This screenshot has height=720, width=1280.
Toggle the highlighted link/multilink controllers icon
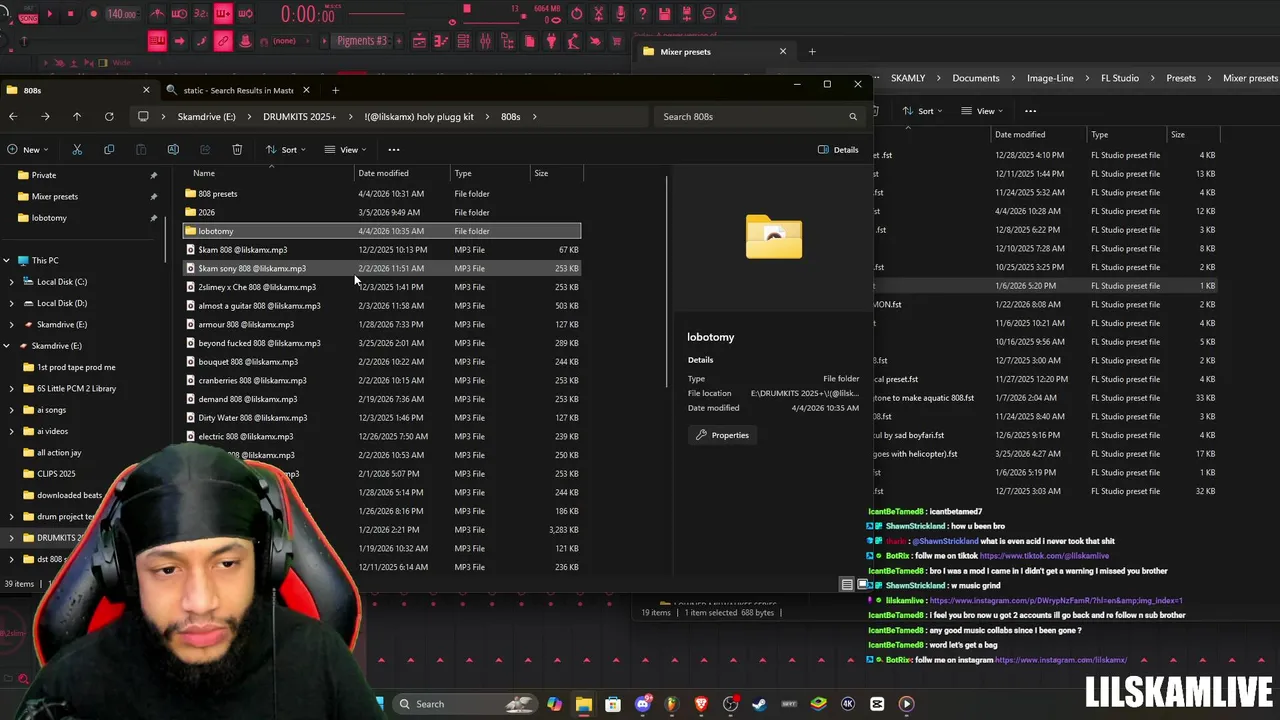point(223,41)
